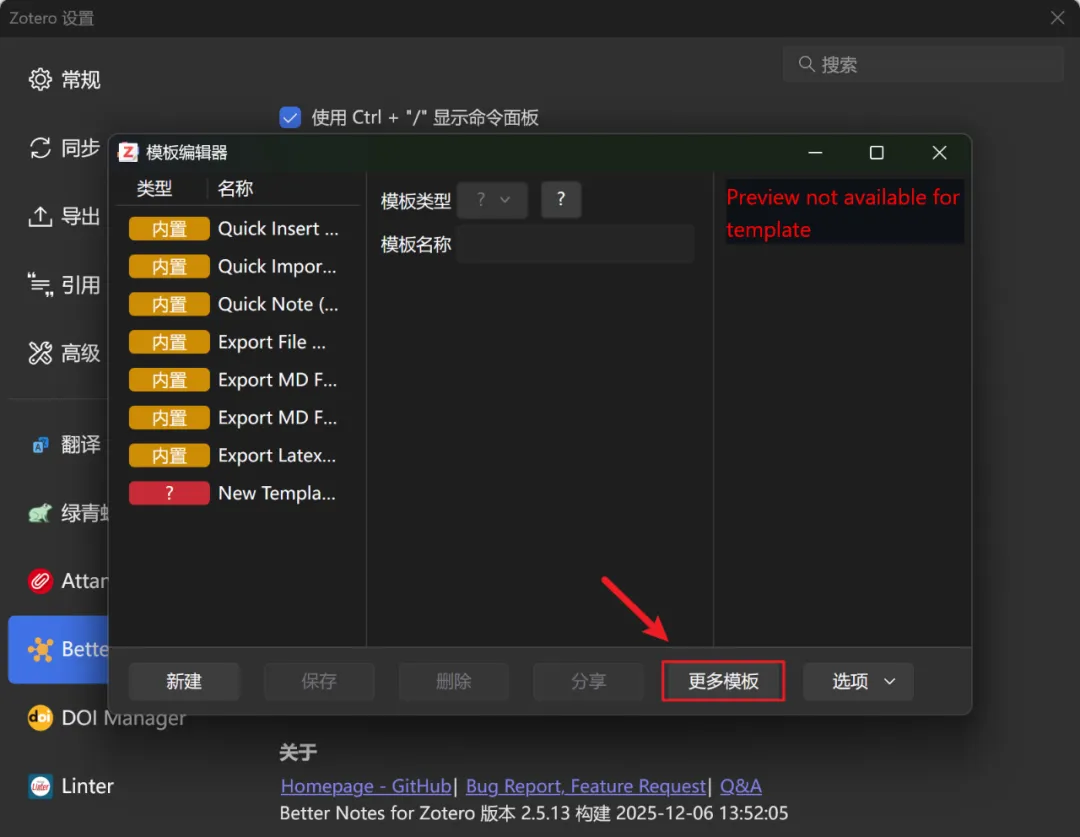The image size is (1080, 837).
Task: Open the Translate plugin icon
Action: click(x=40, y=444)
